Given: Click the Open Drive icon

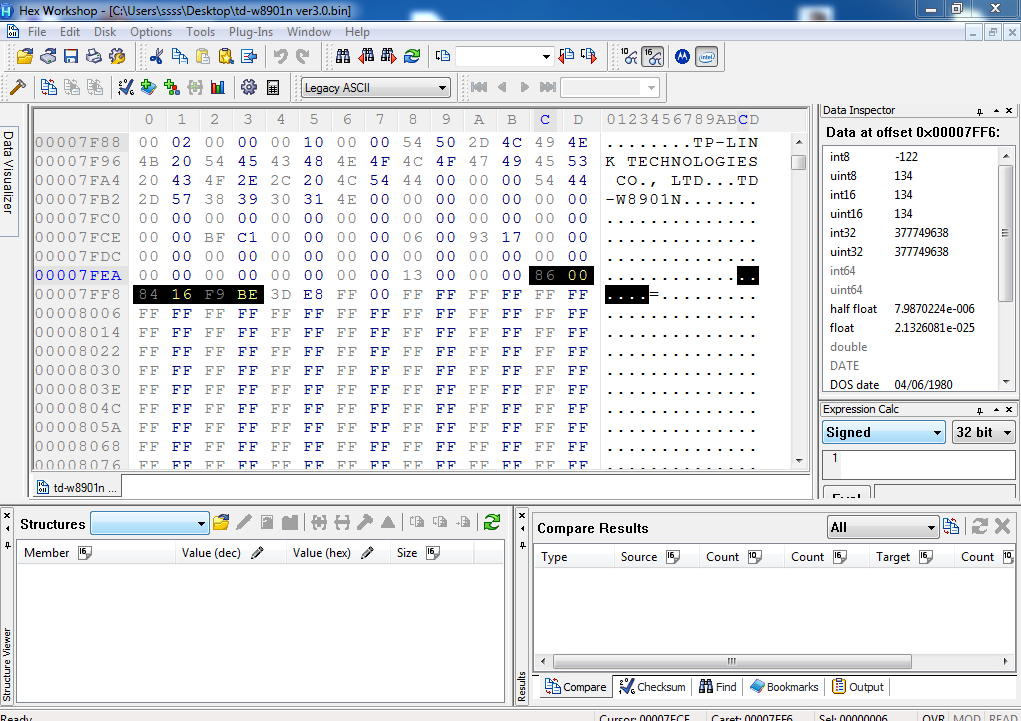Looking at the screenshot, I should 48,57.
